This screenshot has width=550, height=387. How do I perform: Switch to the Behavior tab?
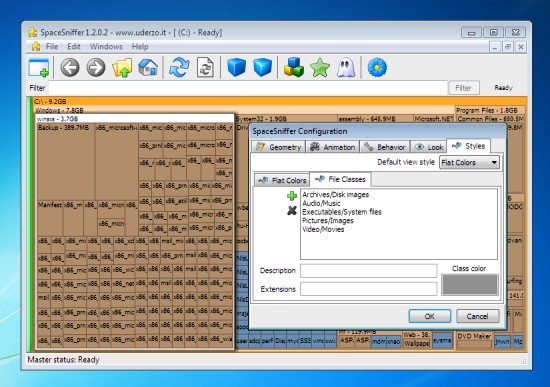tap(385, 147)
